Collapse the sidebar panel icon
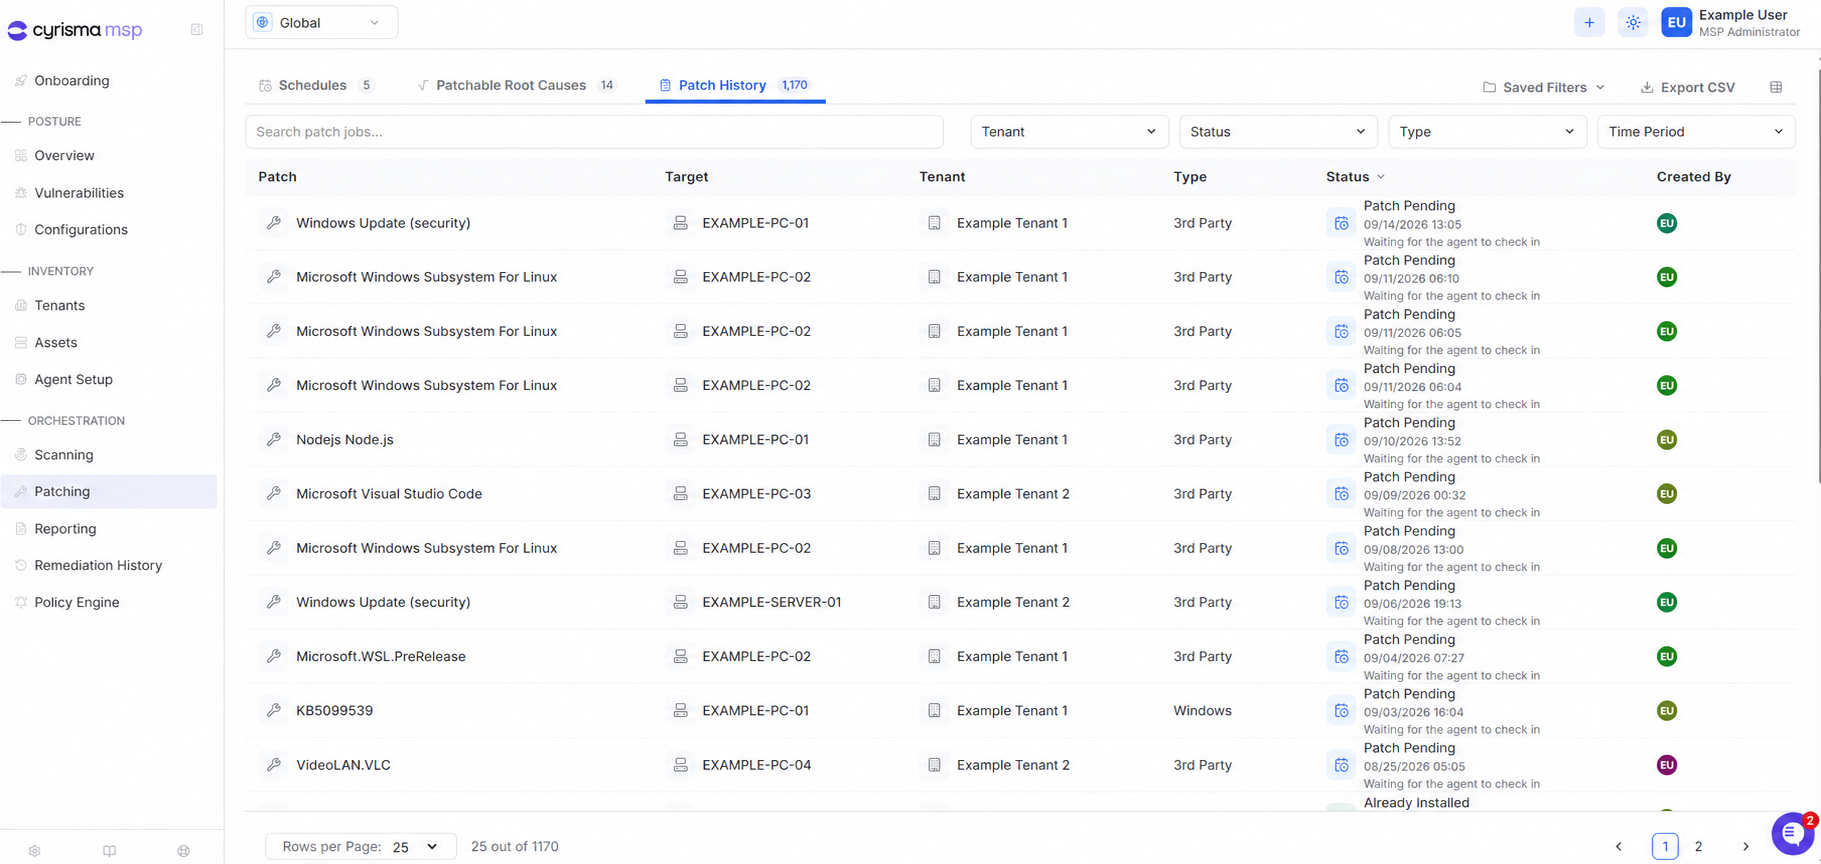 (197, 30)
